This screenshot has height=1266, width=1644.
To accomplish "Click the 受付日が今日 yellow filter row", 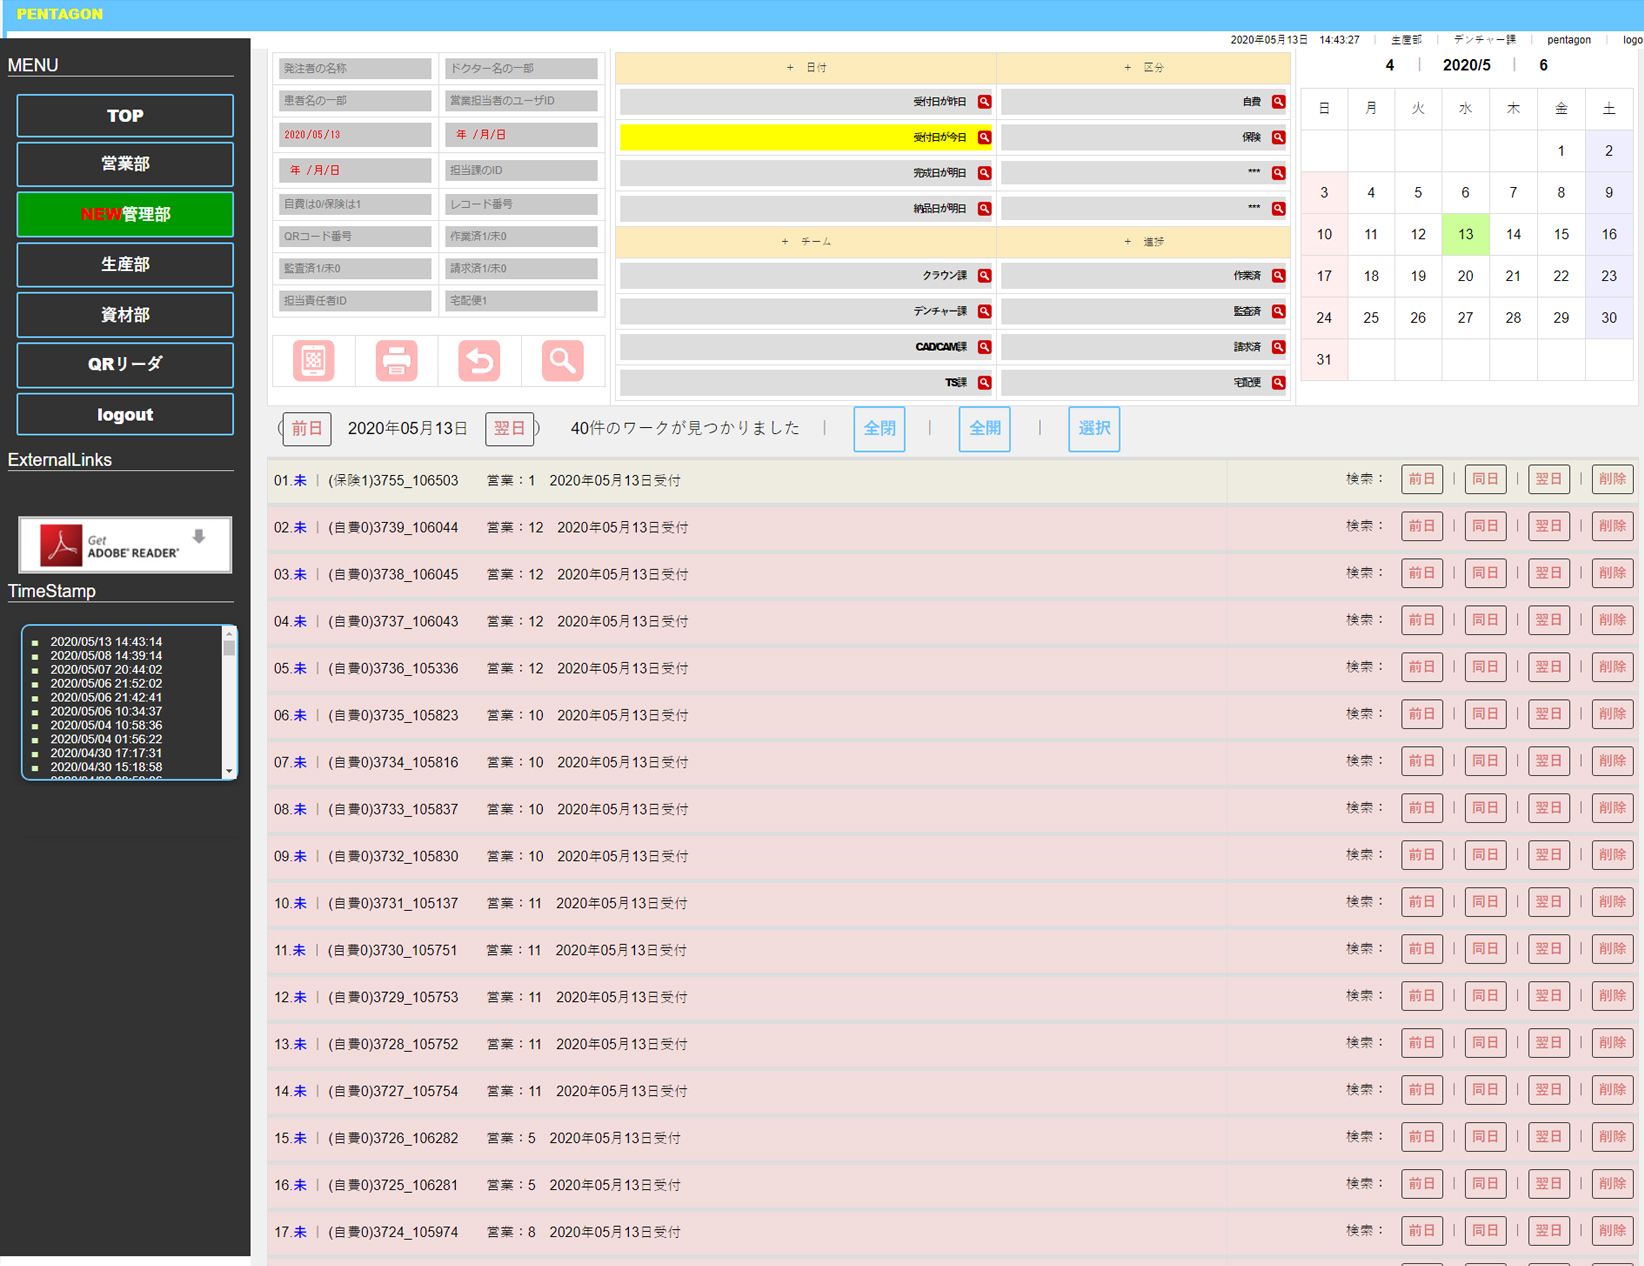I will tap(806, 138).
